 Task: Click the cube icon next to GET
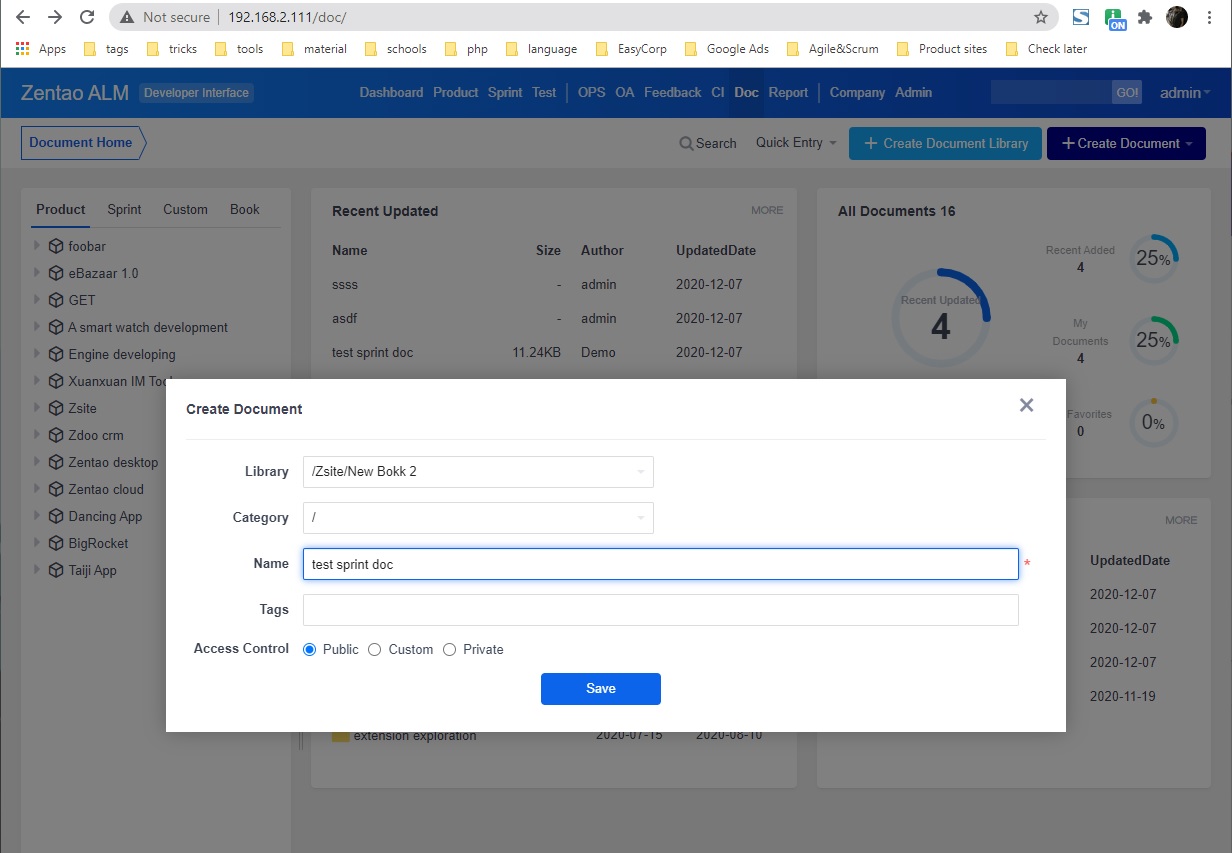click(x=56, y=300)
